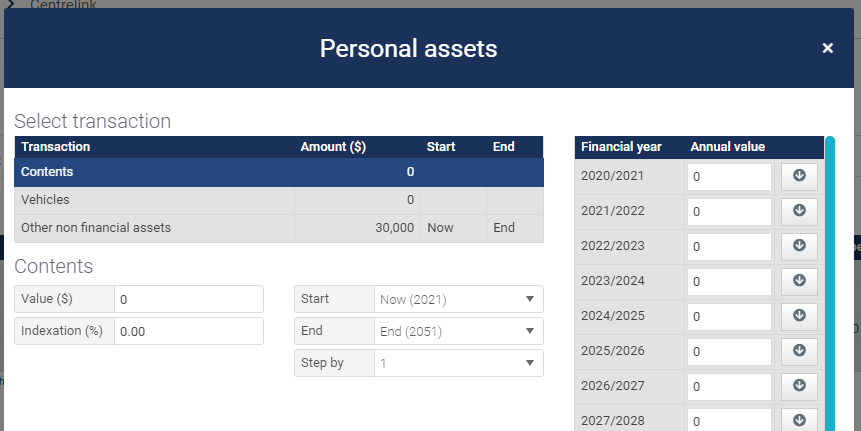The height and width of the screenshot is (431, 861).
Task: Open the Start year dropdown
Action: coord(459,299)
